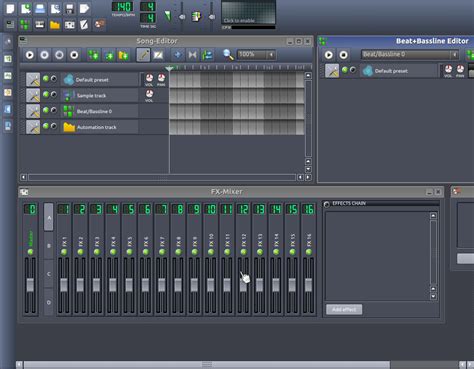Open track actions menu in Beat+Bassline Editor
The height and width of the screenshot is (369, 474).
coord(332,71)
